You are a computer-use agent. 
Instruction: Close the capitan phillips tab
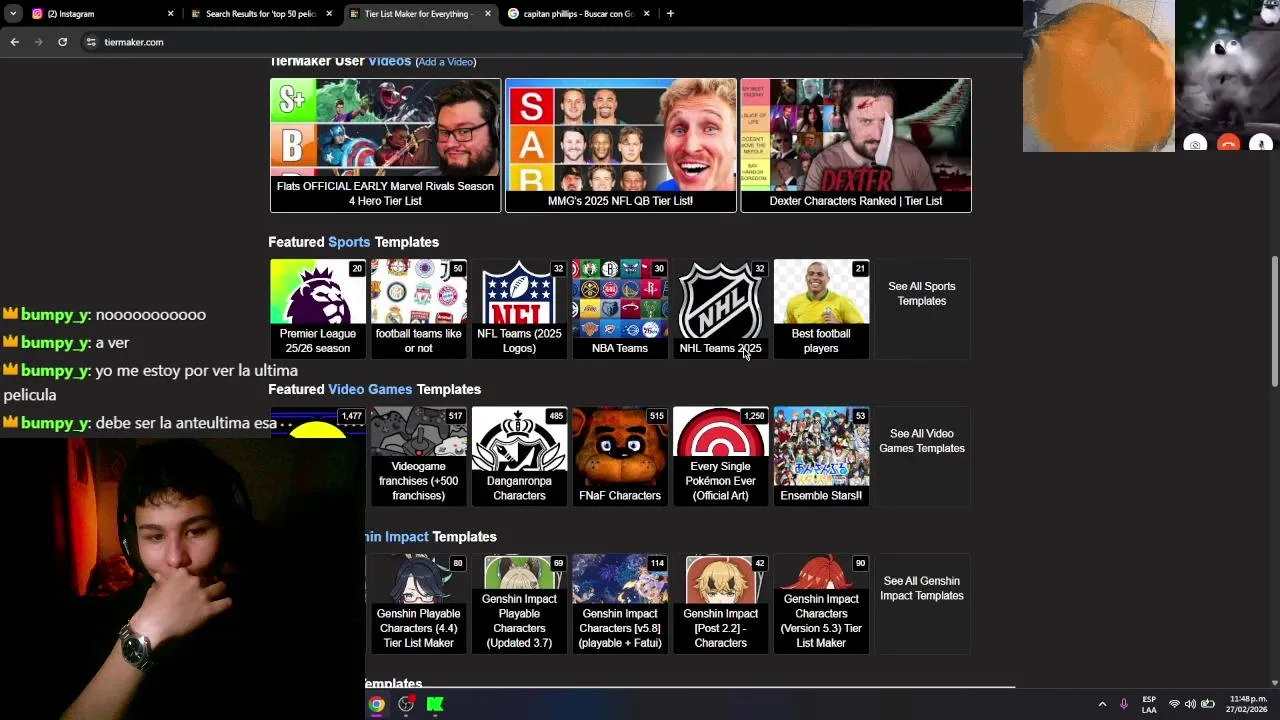[x=647, y=14]
